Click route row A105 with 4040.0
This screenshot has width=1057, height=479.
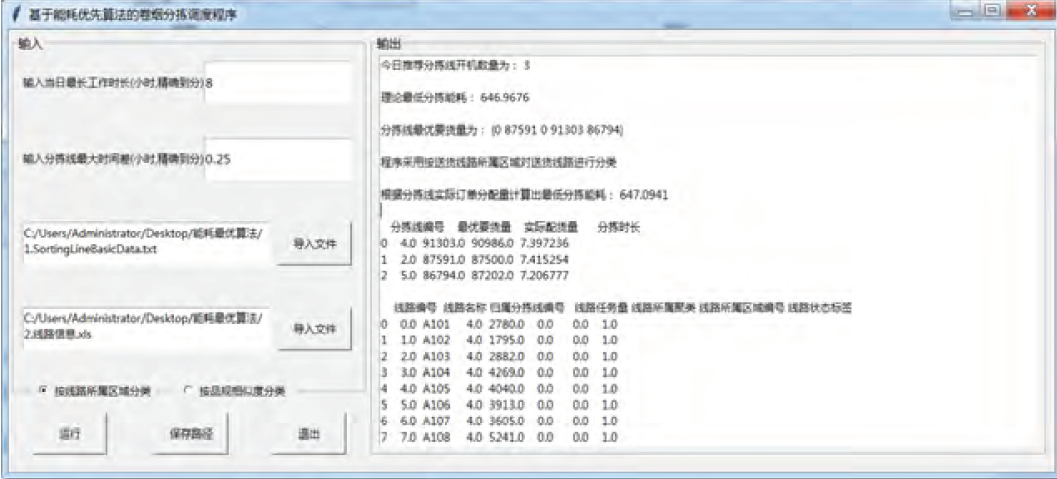499,389
